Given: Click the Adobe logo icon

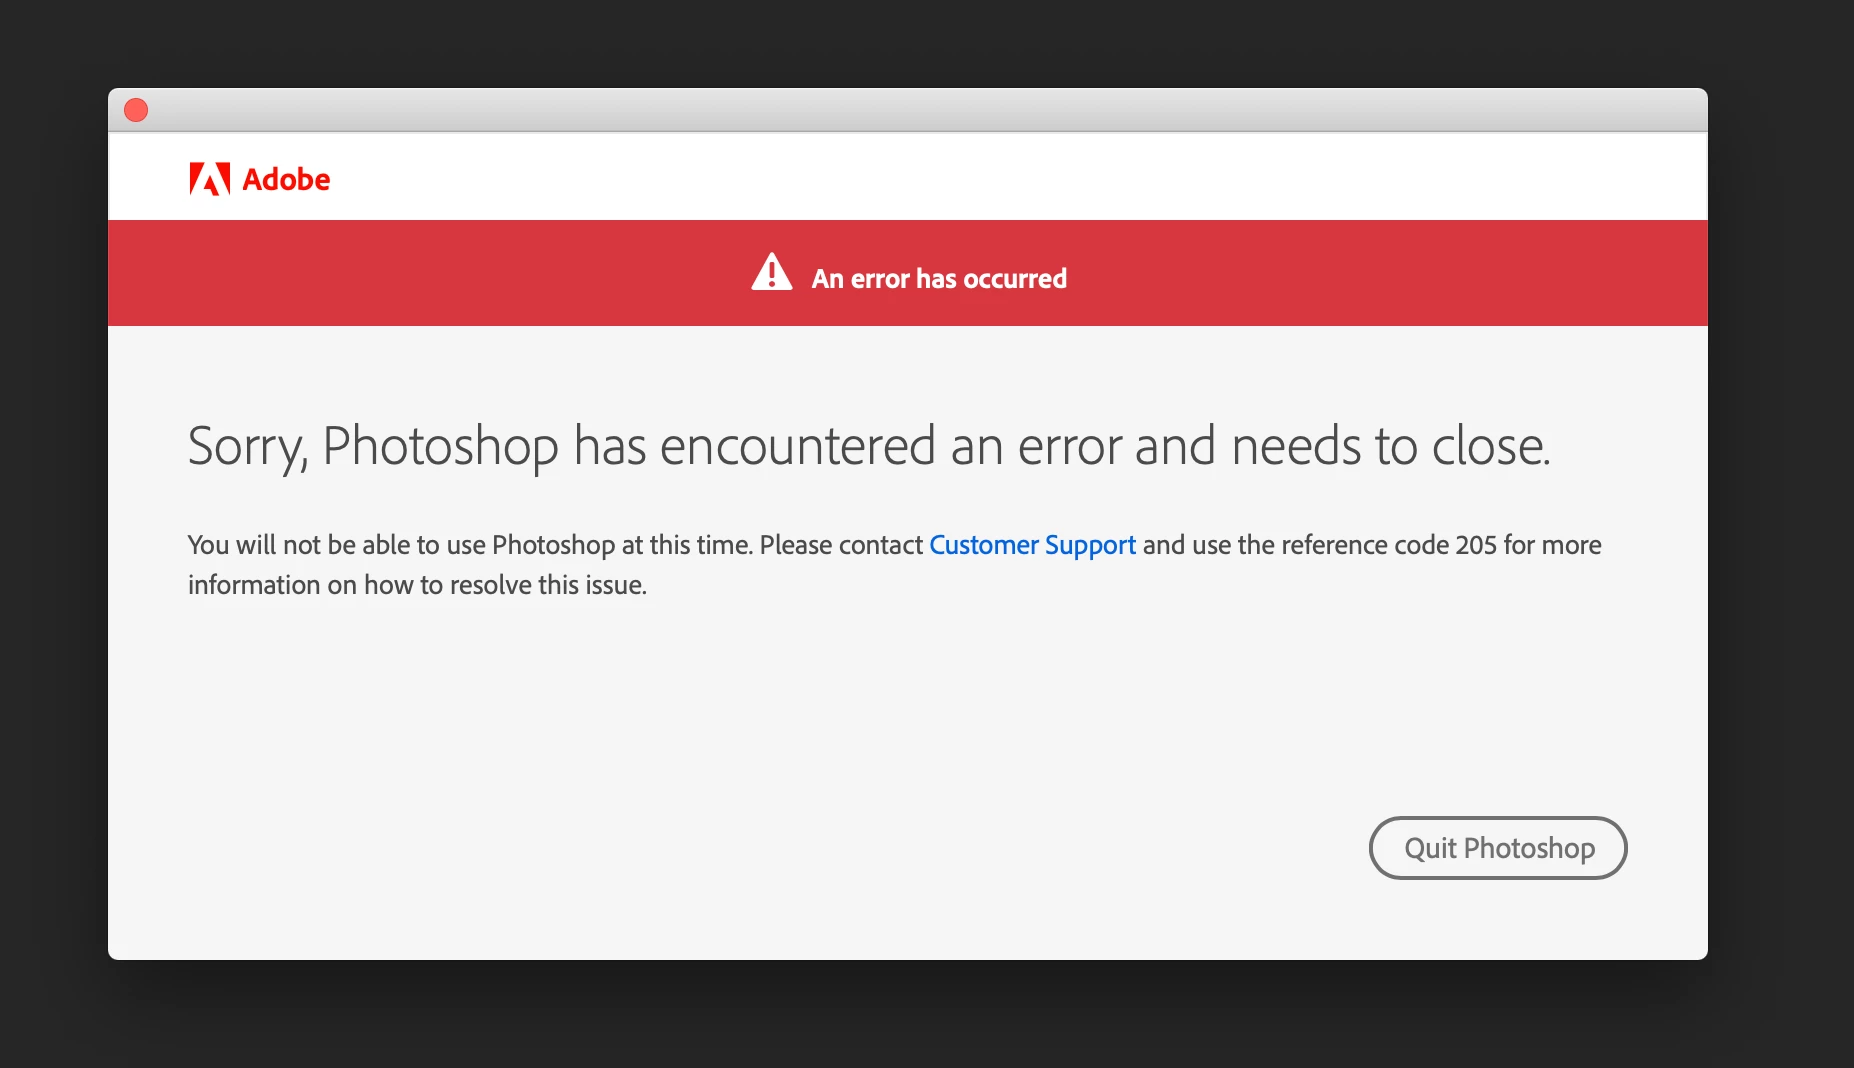Looking at the screenshot, I should 210,179.
